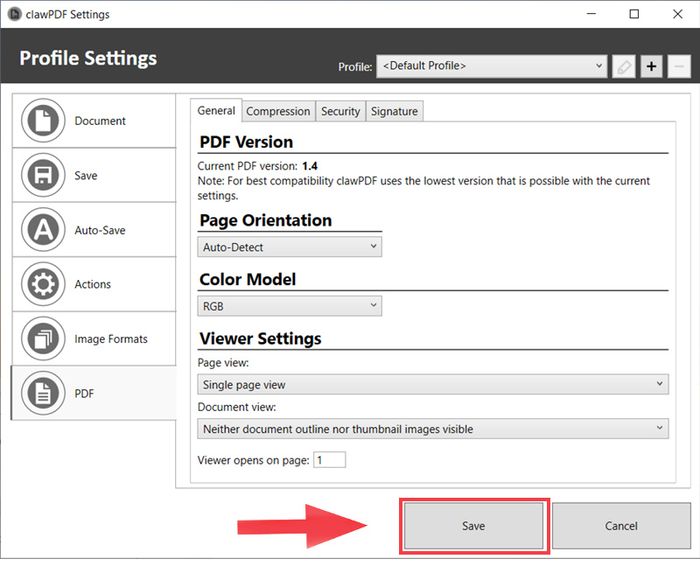Switch to the Compression tab
Screen dimensions: 700x572
click(x=278, y=111)
